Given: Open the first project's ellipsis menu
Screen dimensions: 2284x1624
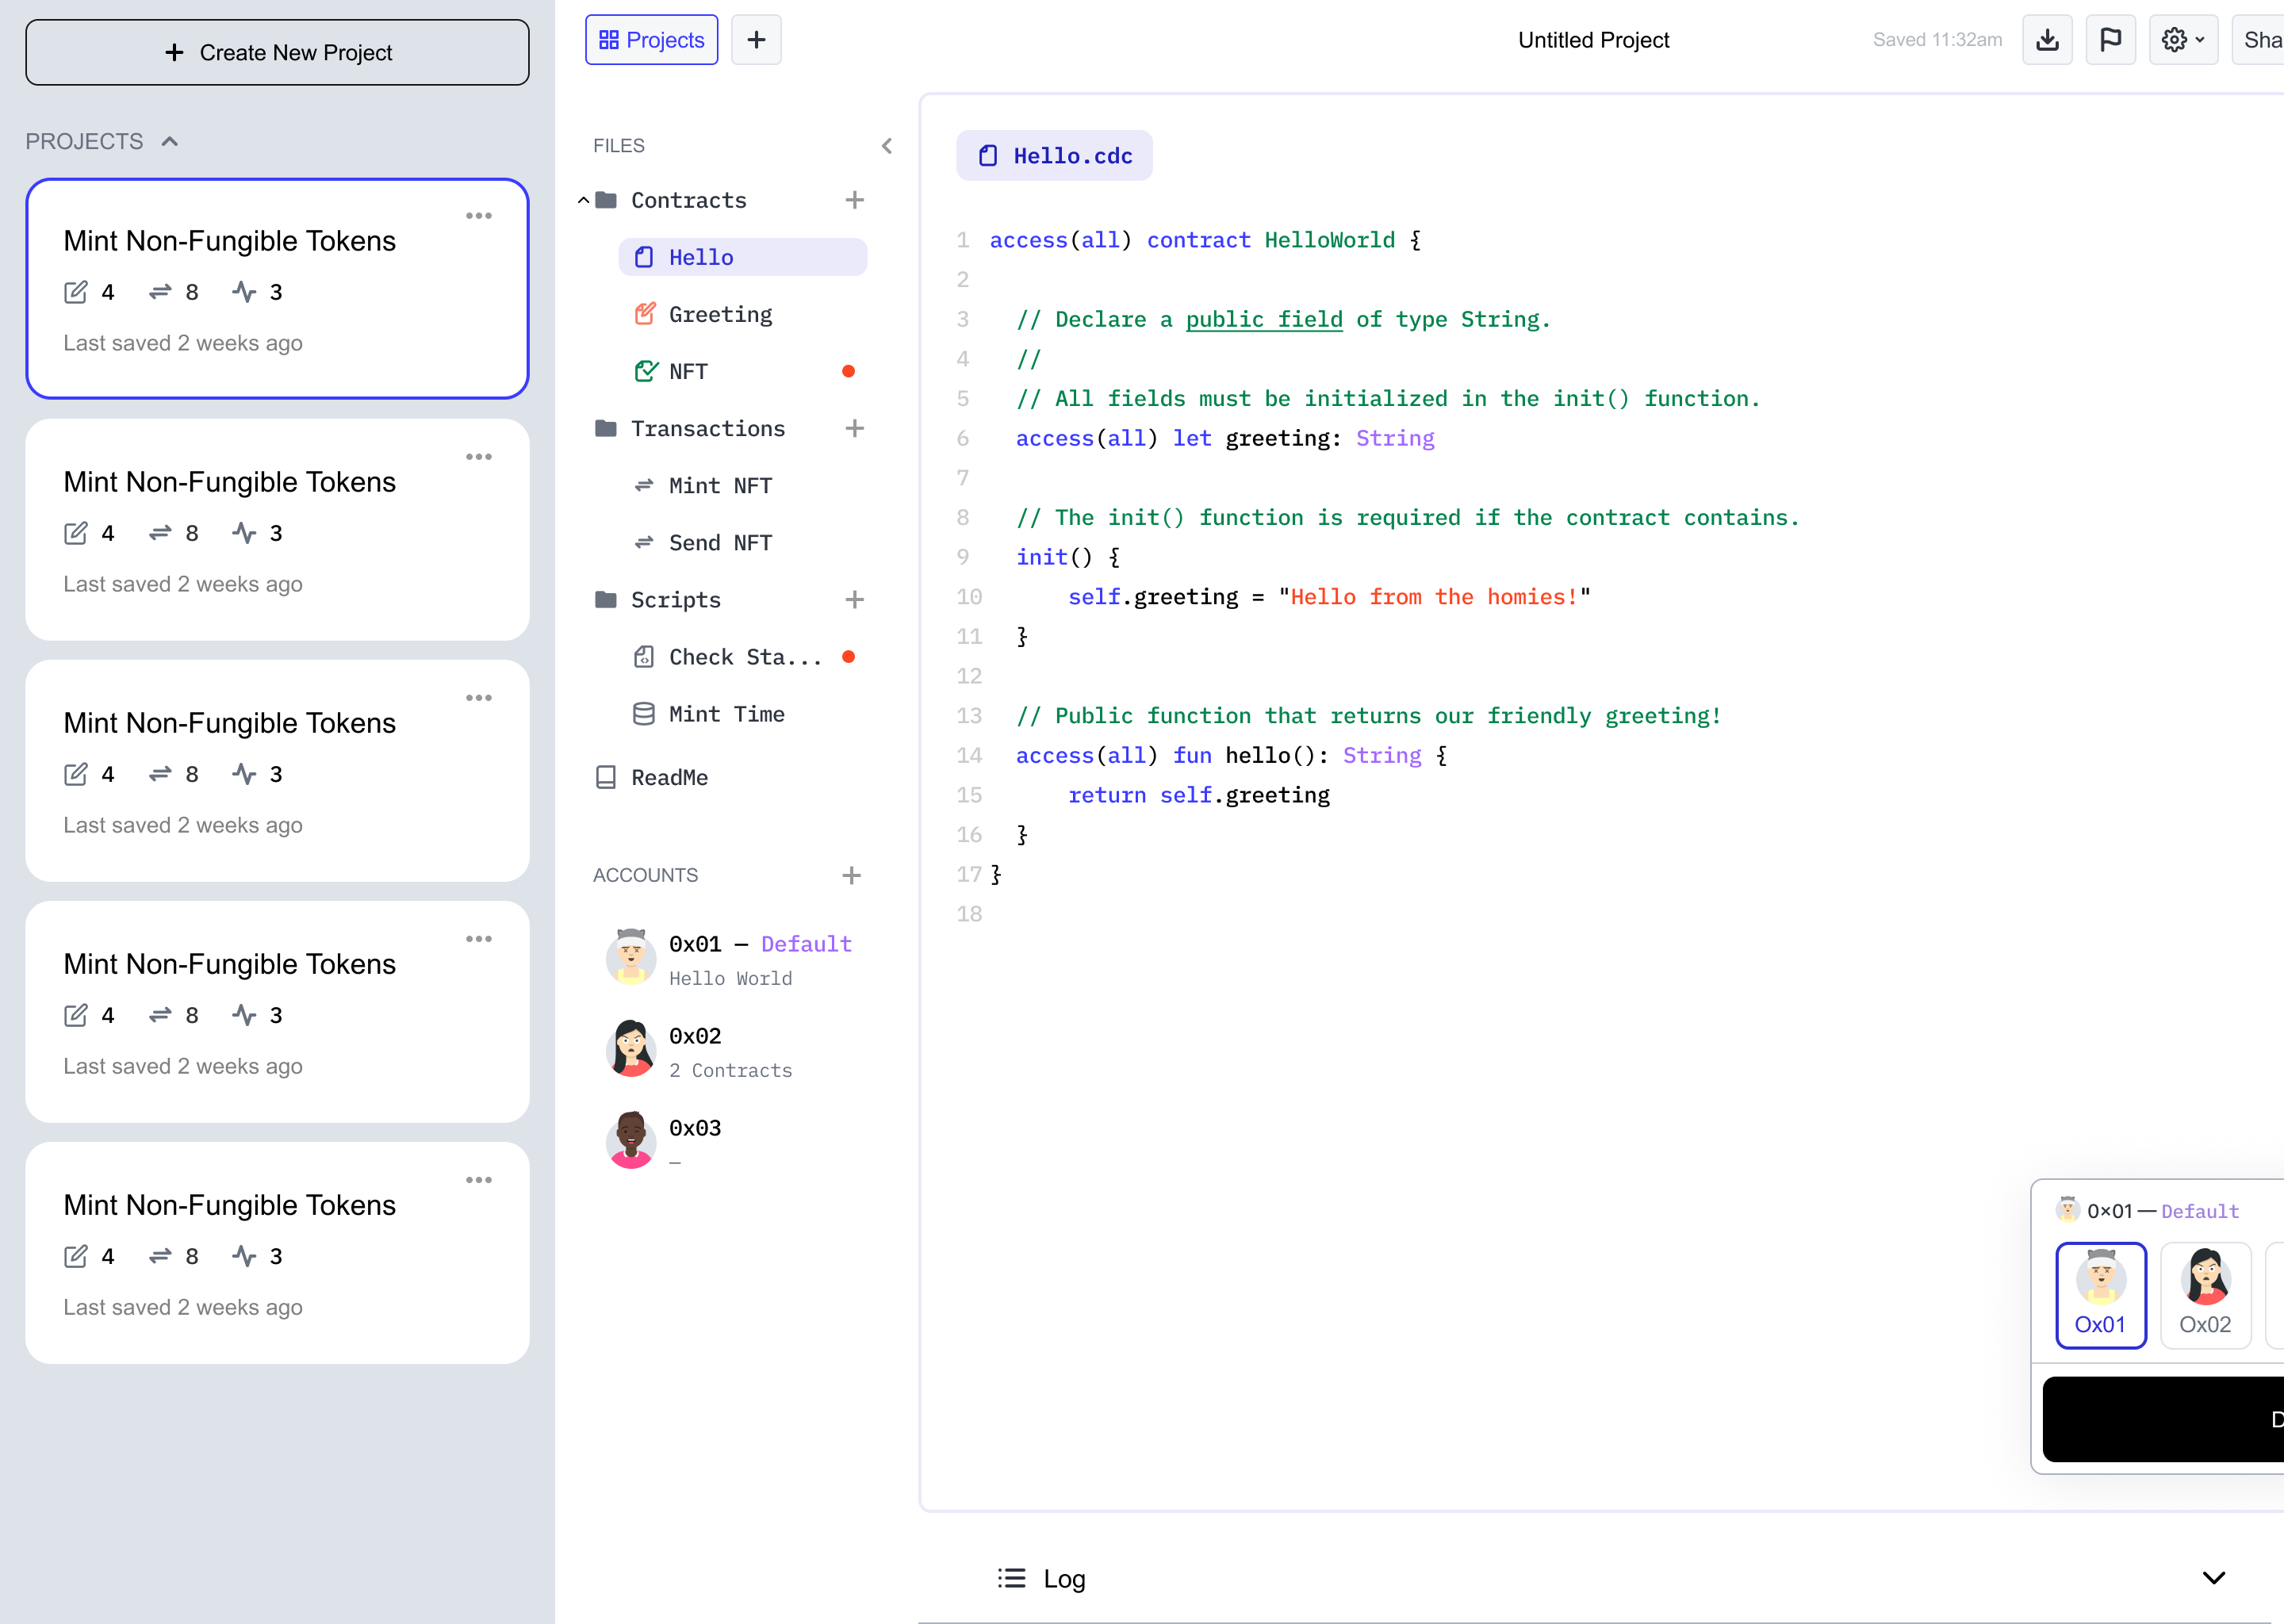Looking at the screenshot, I should pyautogui.click(x=480, y=215).
